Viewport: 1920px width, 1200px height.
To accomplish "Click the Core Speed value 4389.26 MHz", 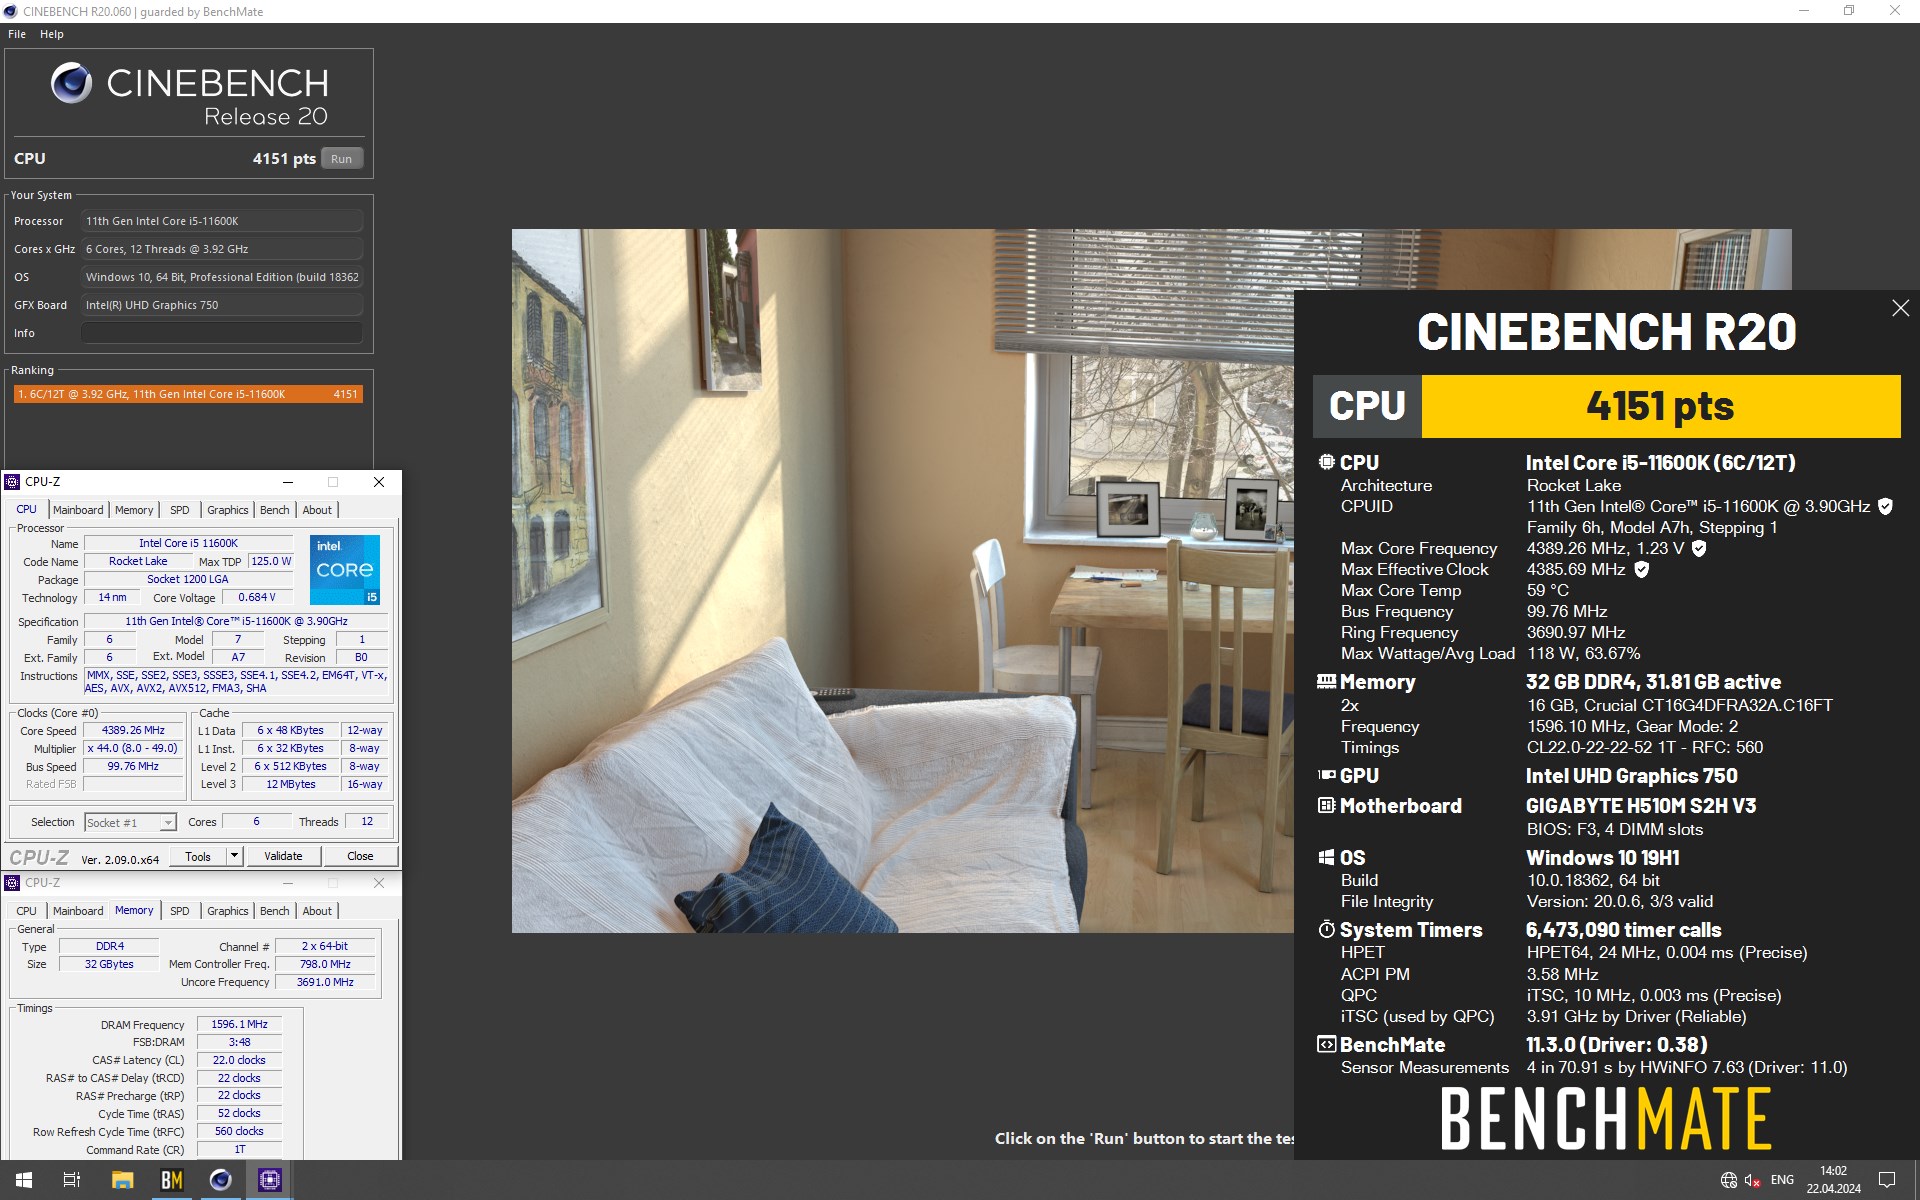I will click(133, 731).
